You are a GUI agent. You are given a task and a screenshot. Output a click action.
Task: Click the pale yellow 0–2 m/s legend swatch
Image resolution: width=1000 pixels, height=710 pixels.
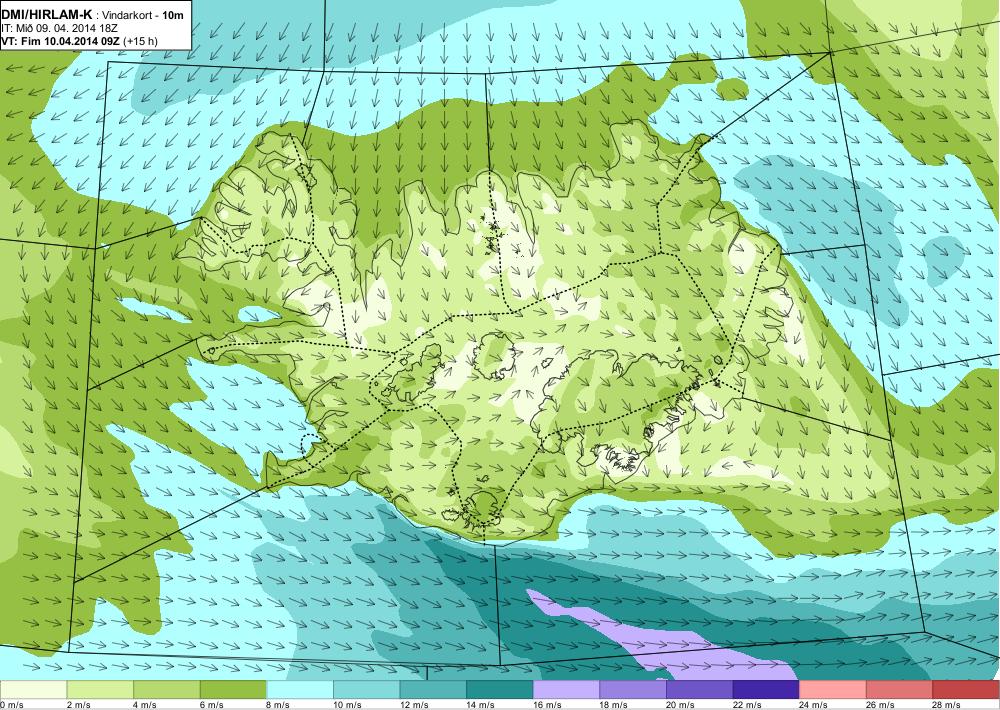[33, 690]
